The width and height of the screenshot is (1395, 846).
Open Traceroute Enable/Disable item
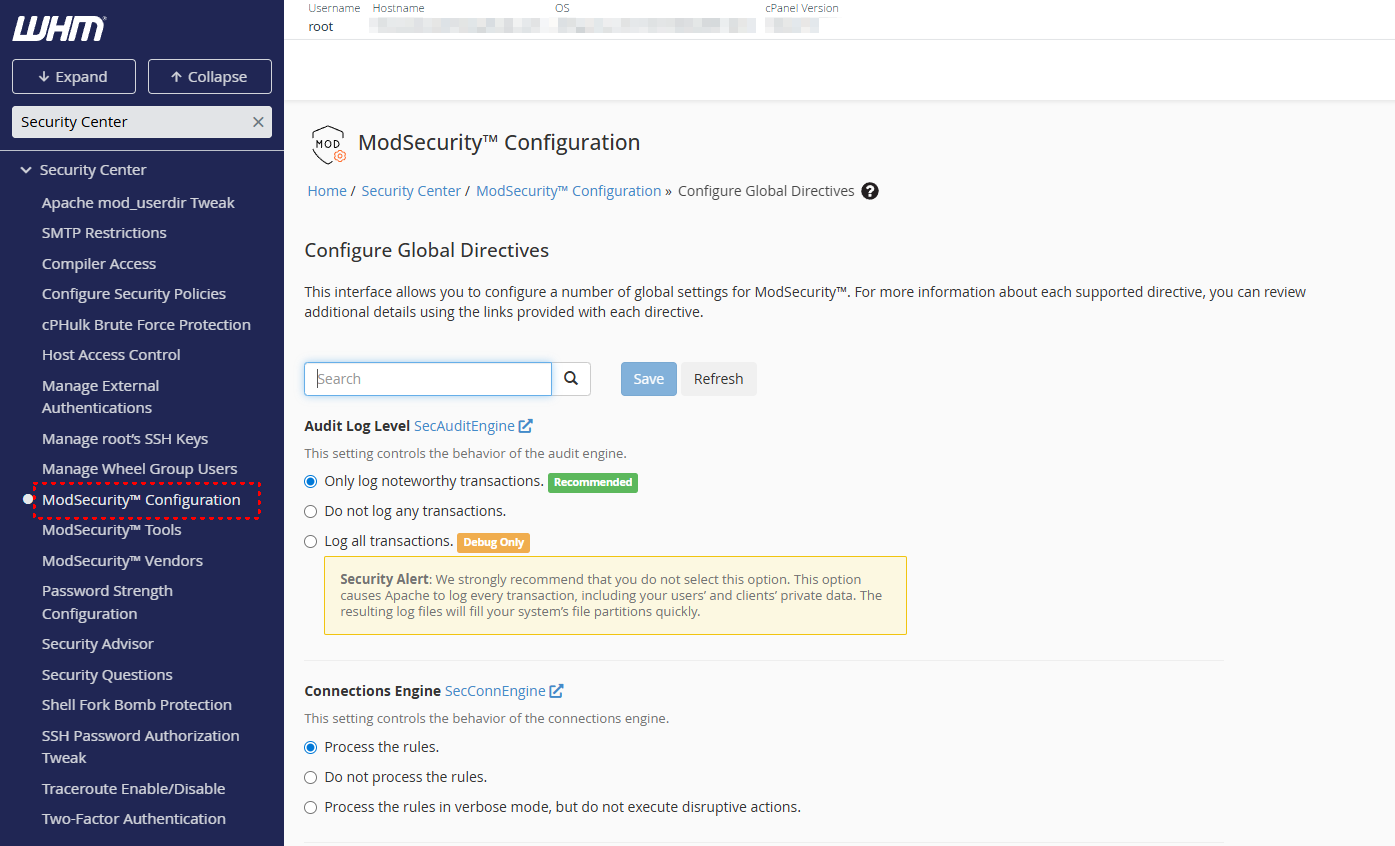pyautogui.click(x=134, y=789)
